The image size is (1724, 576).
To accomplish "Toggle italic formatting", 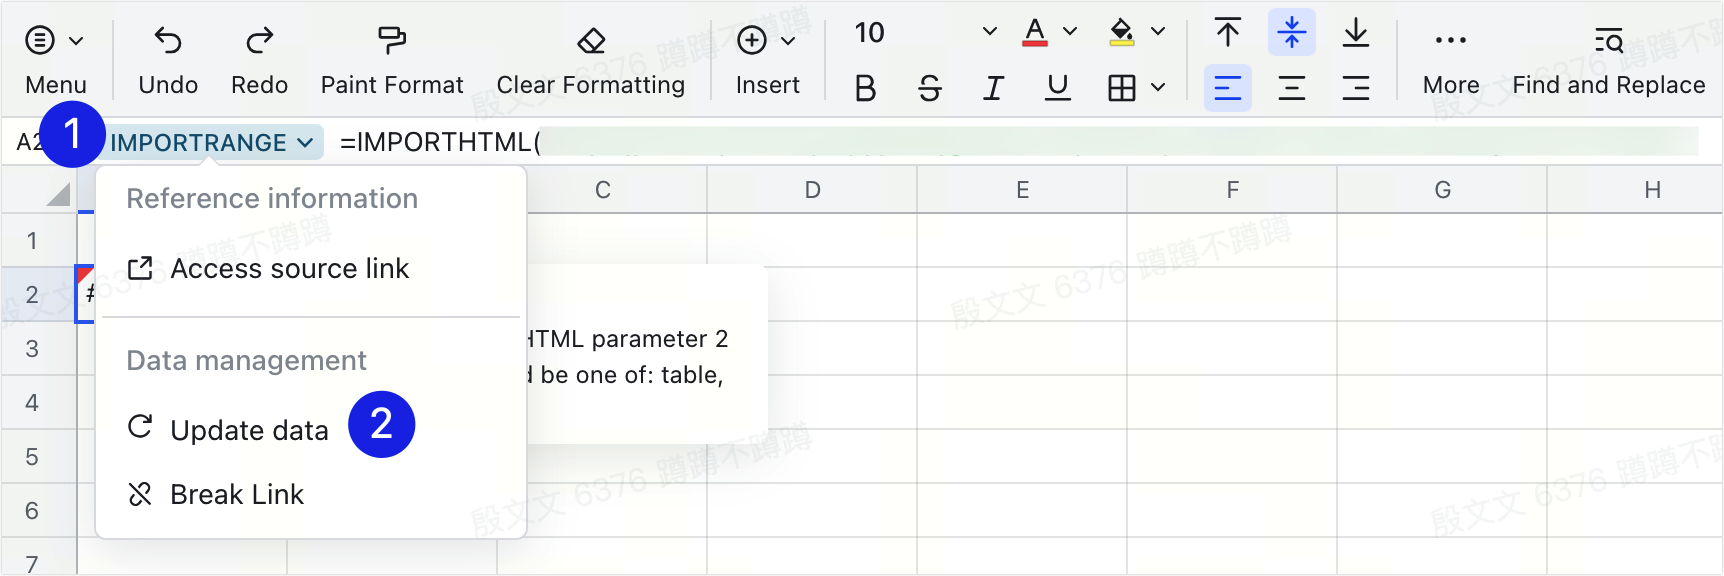I will click(x=993, y=88).
